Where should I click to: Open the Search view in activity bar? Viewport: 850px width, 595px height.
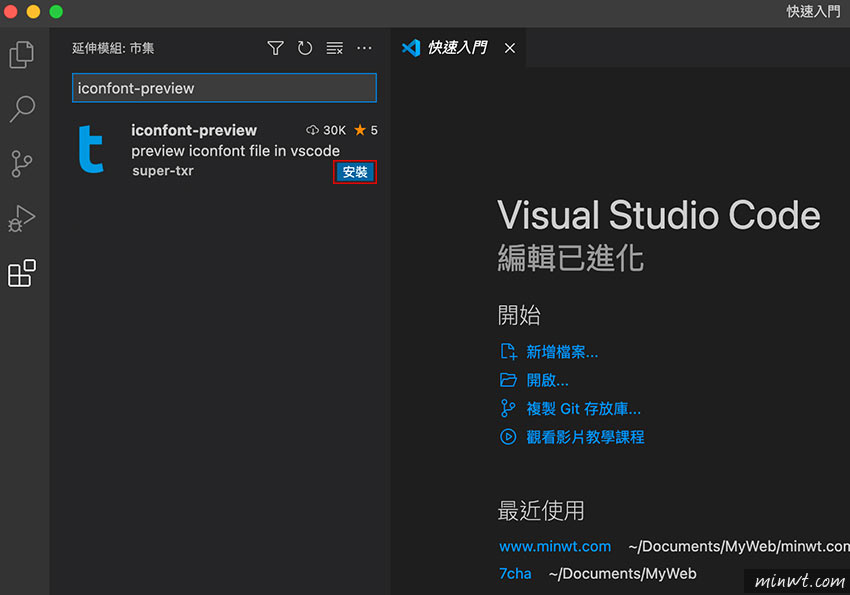22,109
